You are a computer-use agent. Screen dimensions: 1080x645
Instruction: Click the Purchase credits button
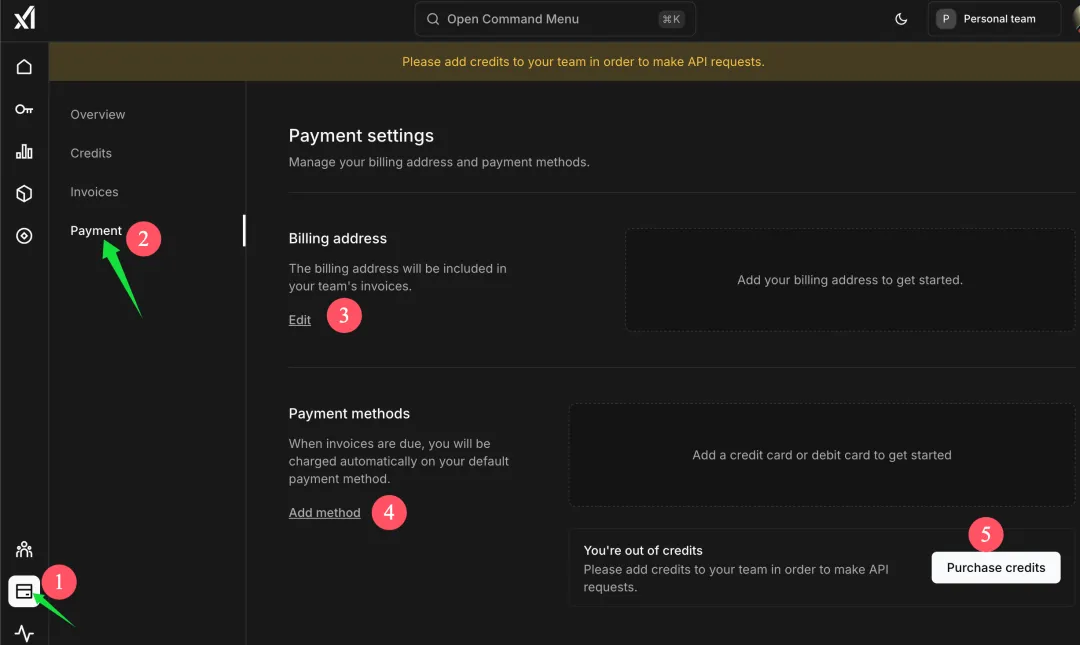(x=996, y=568)
